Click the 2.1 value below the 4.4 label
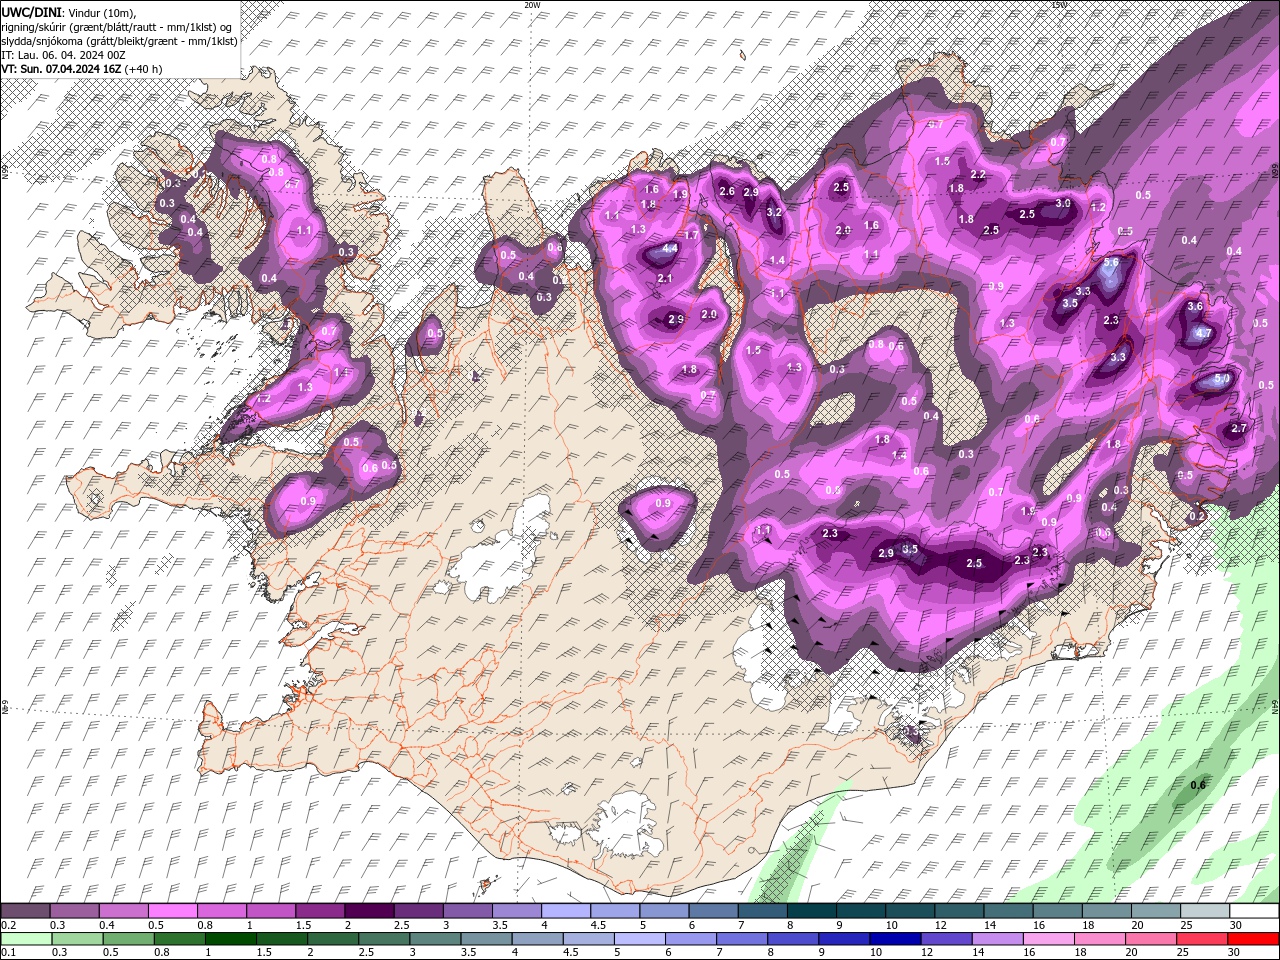 [x=665, y=278]
